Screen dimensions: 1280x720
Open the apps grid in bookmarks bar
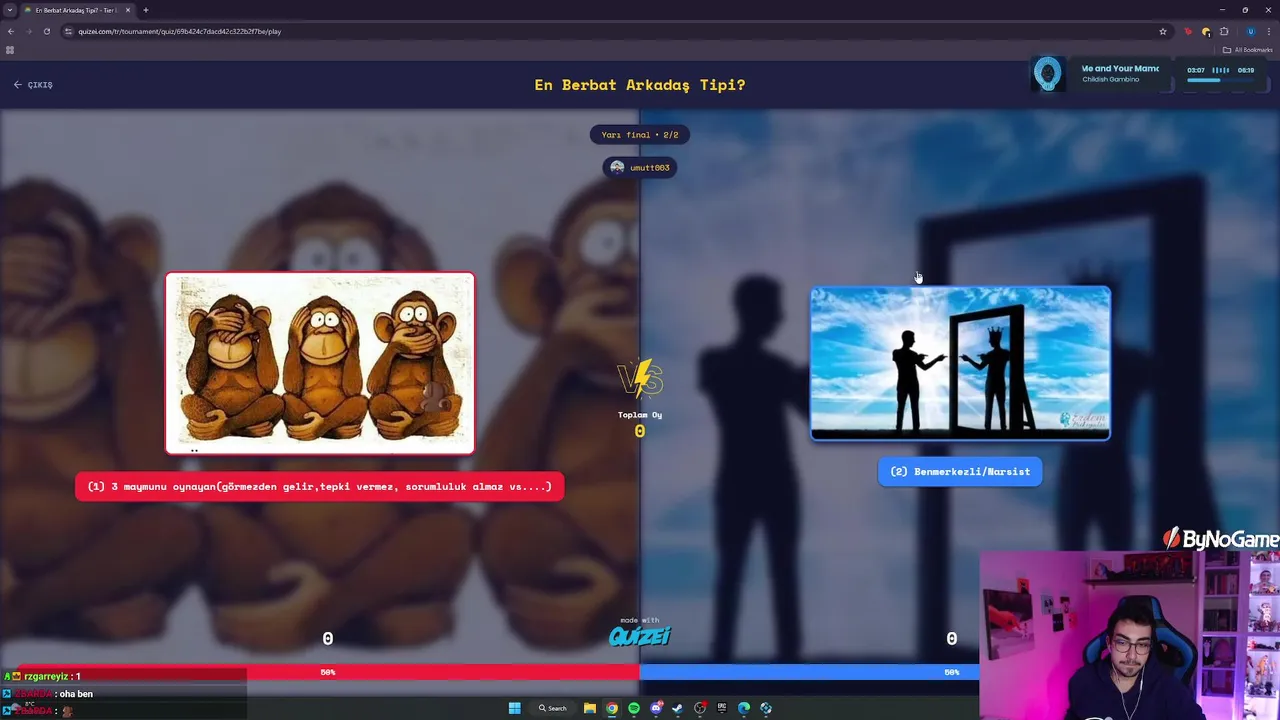click(x=10, y=50)
